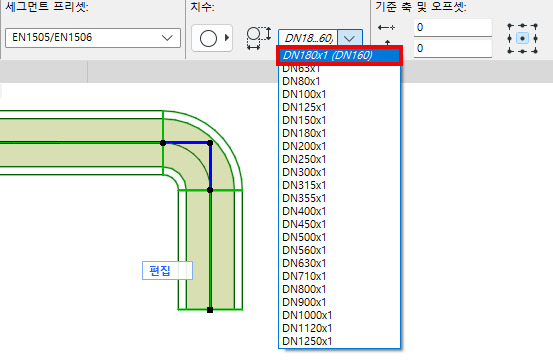
Task: Pick DN355x1 in the dropdown list
Action: [x=339, y=199]
